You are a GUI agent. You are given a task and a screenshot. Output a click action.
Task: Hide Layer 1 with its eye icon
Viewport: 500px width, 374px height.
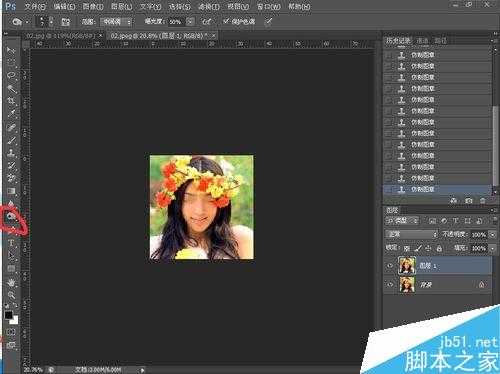tap(389, 266)
